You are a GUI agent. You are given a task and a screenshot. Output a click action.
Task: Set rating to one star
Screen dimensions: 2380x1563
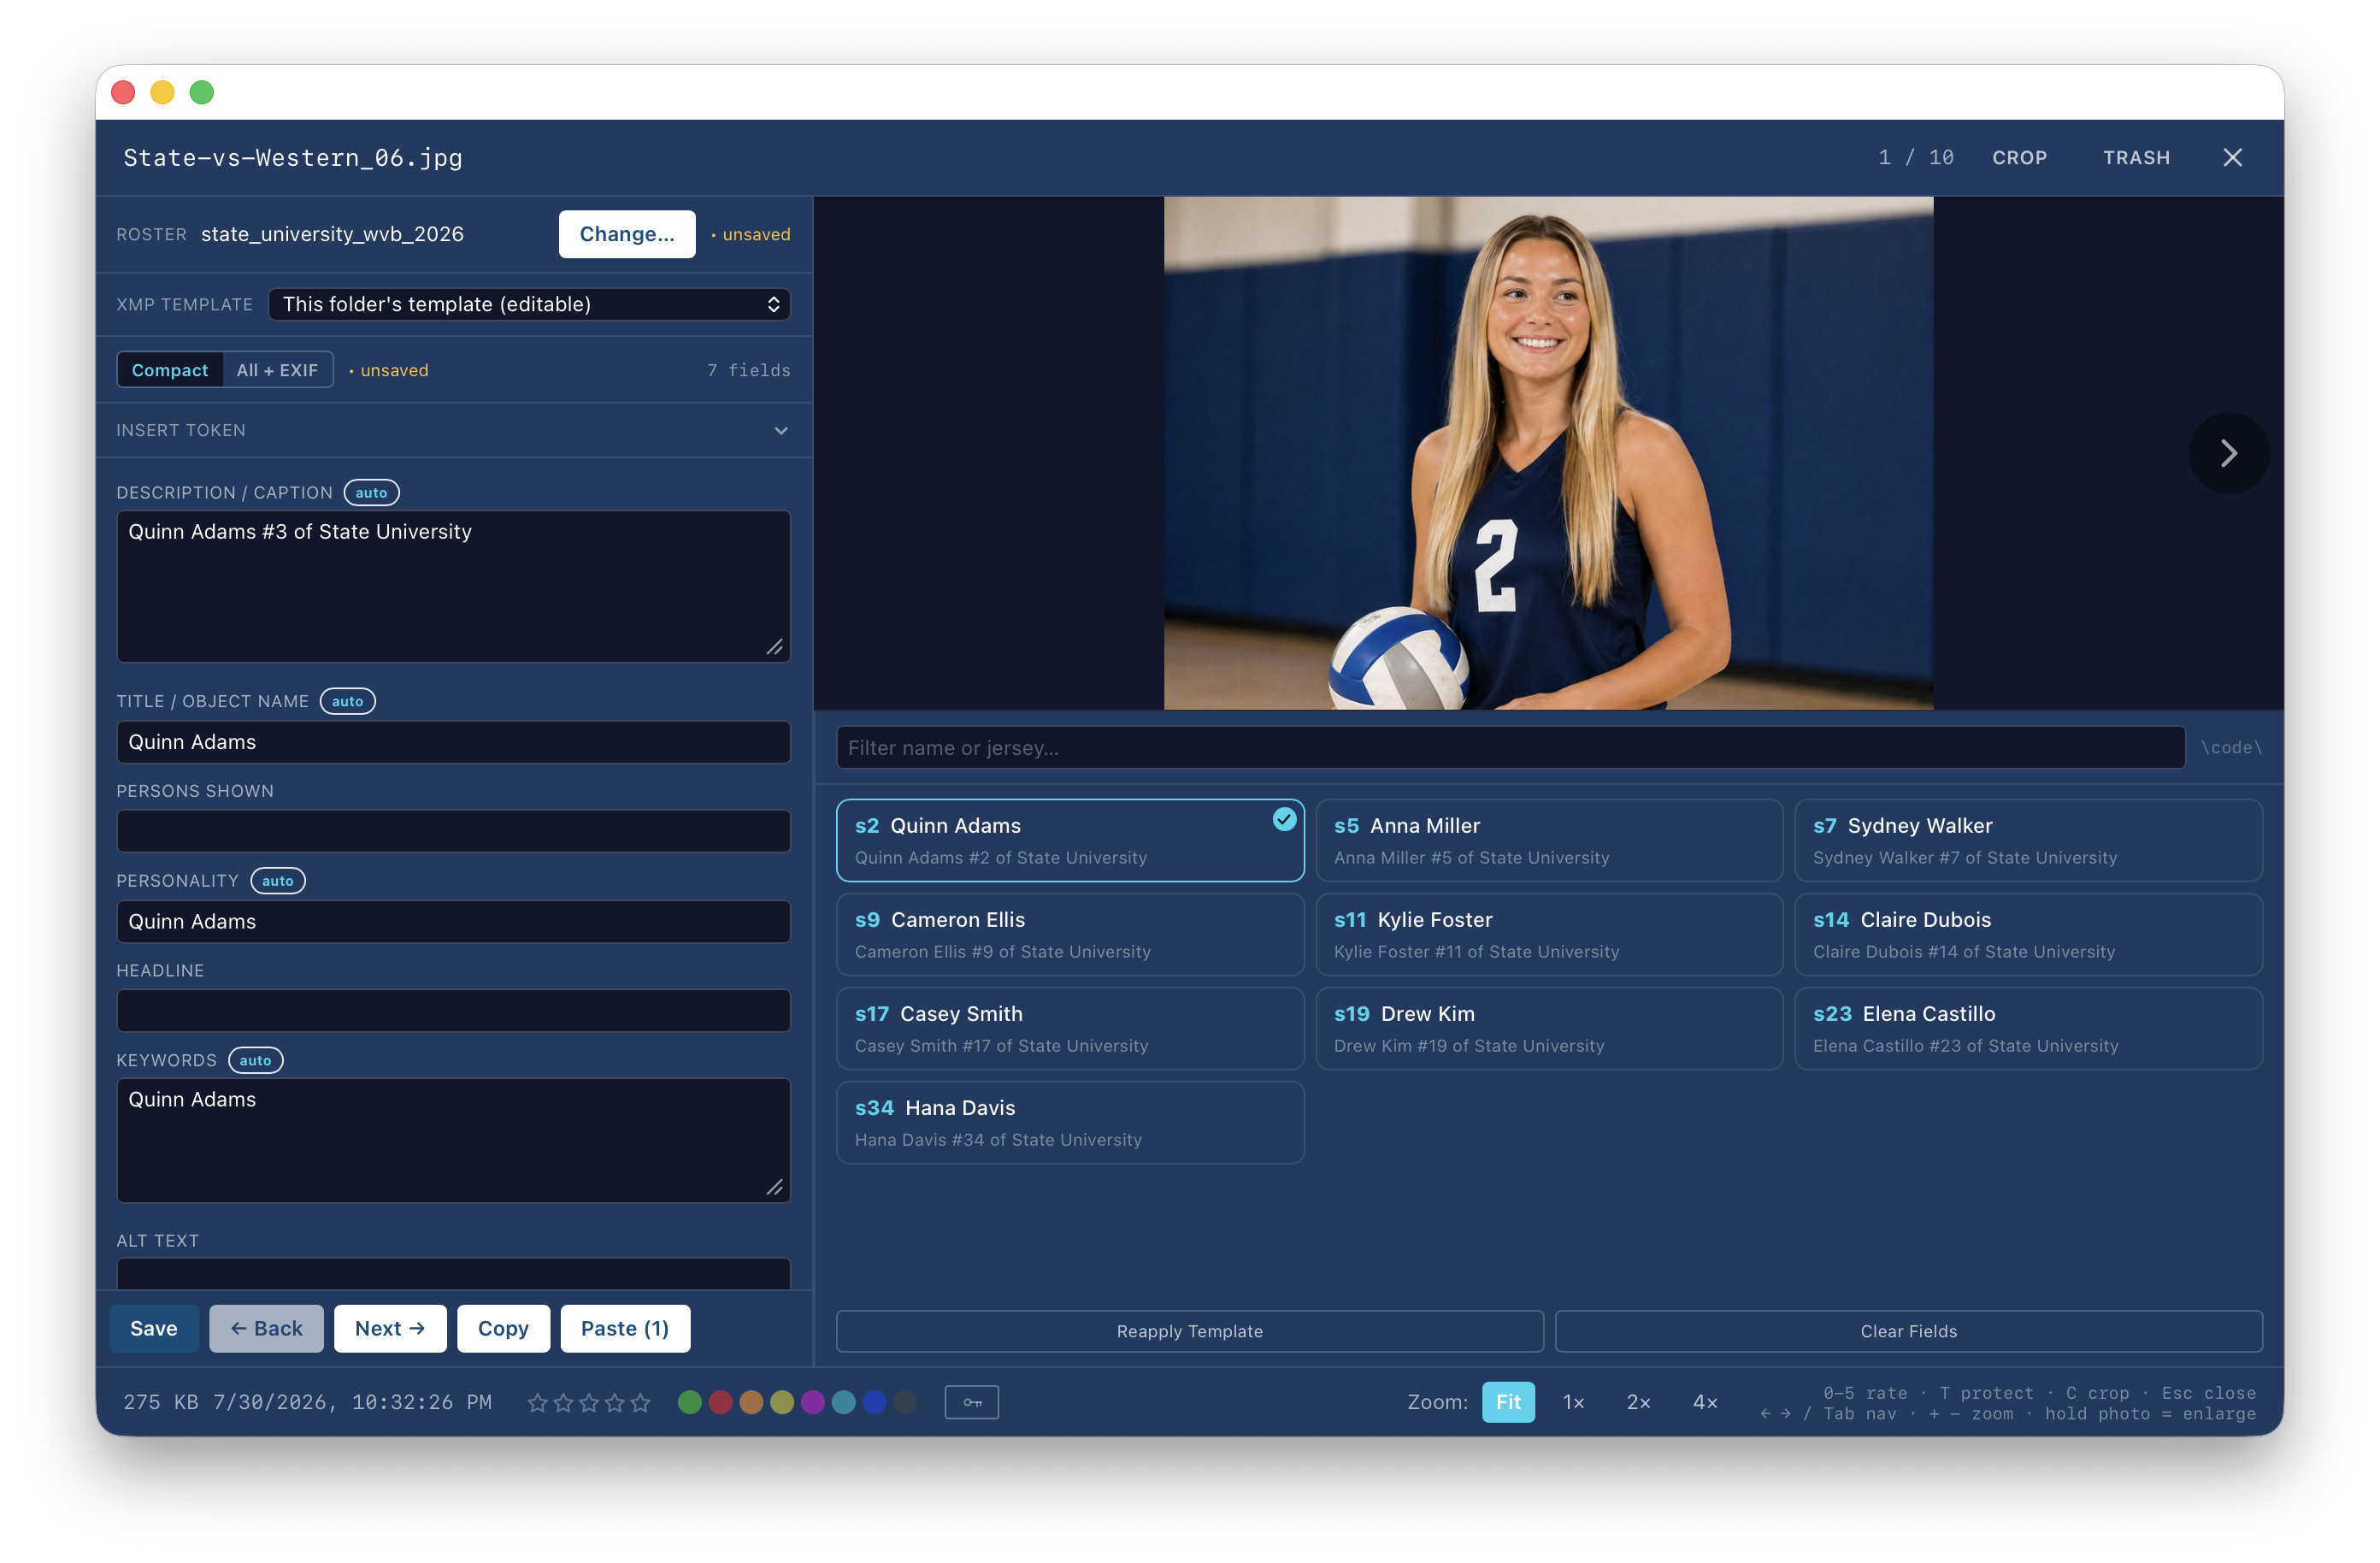[537, 1402]
